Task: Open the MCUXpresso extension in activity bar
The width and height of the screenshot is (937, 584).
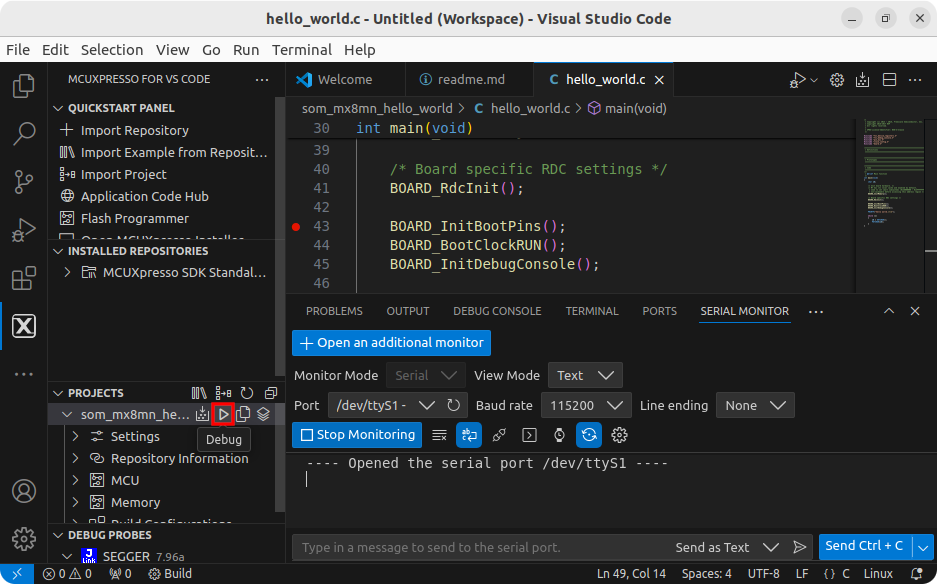Action: coord(23,326)
